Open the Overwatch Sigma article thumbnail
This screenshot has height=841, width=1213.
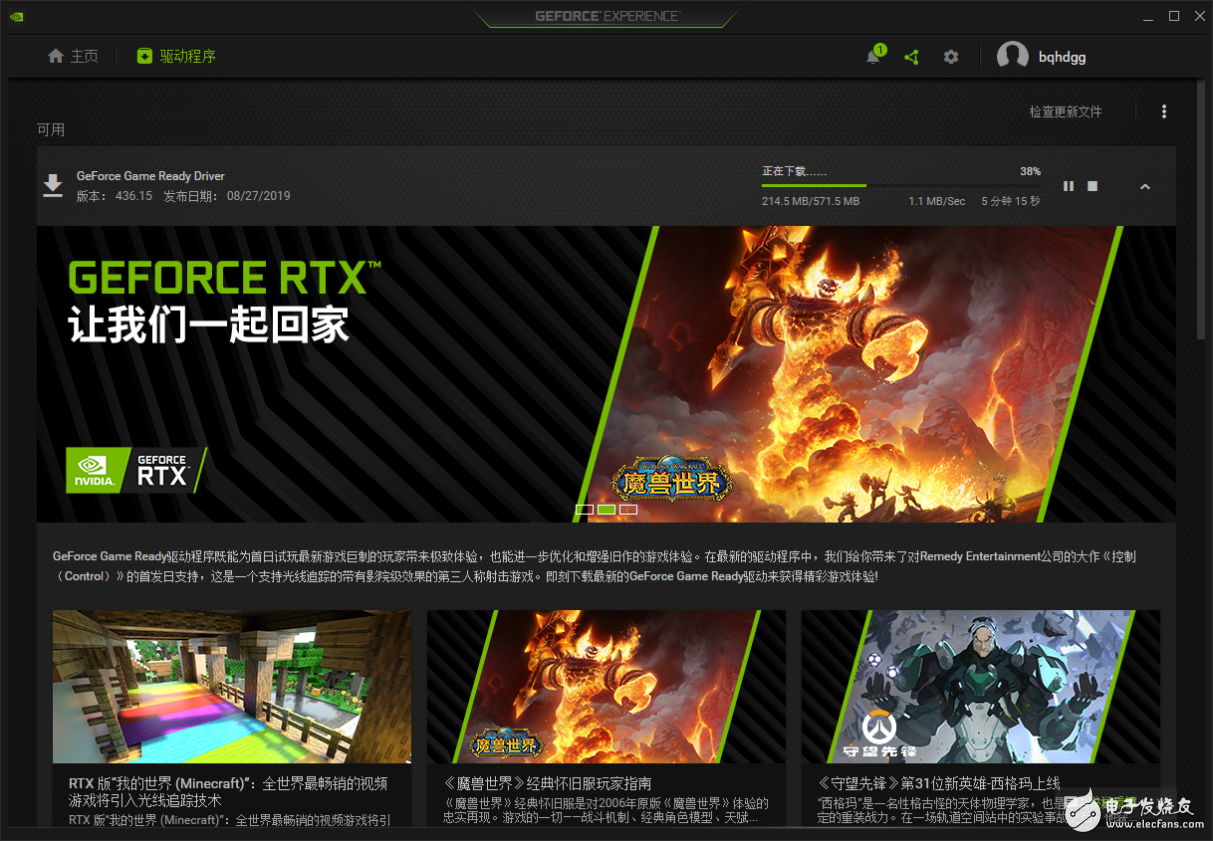(981, 687)
